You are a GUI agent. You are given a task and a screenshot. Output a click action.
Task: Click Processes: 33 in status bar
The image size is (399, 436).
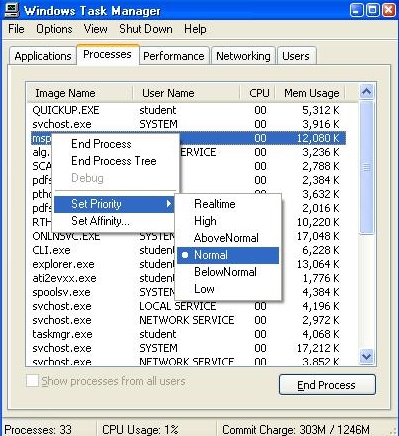(x=38, y=429)
